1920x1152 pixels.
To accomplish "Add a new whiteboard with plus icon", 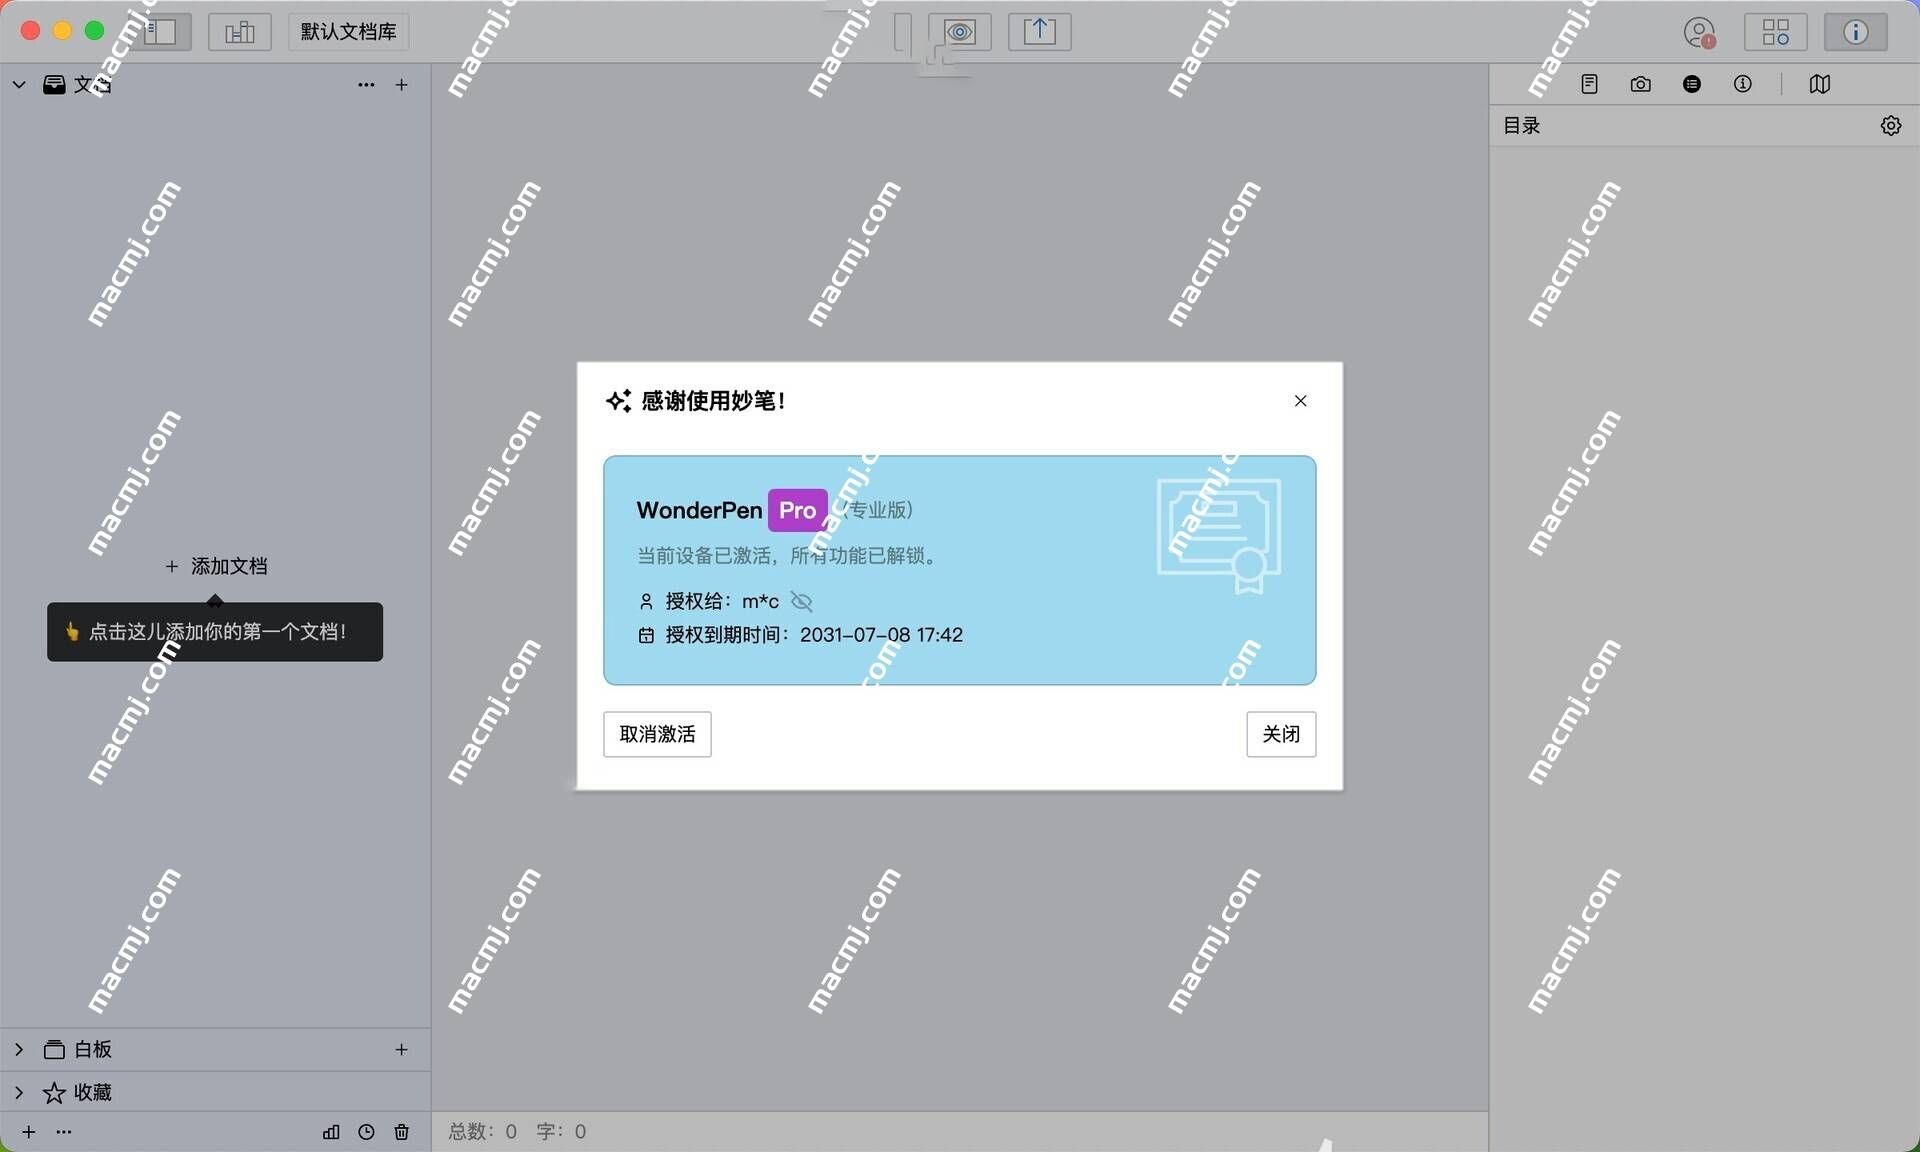I will (401, 1049).
